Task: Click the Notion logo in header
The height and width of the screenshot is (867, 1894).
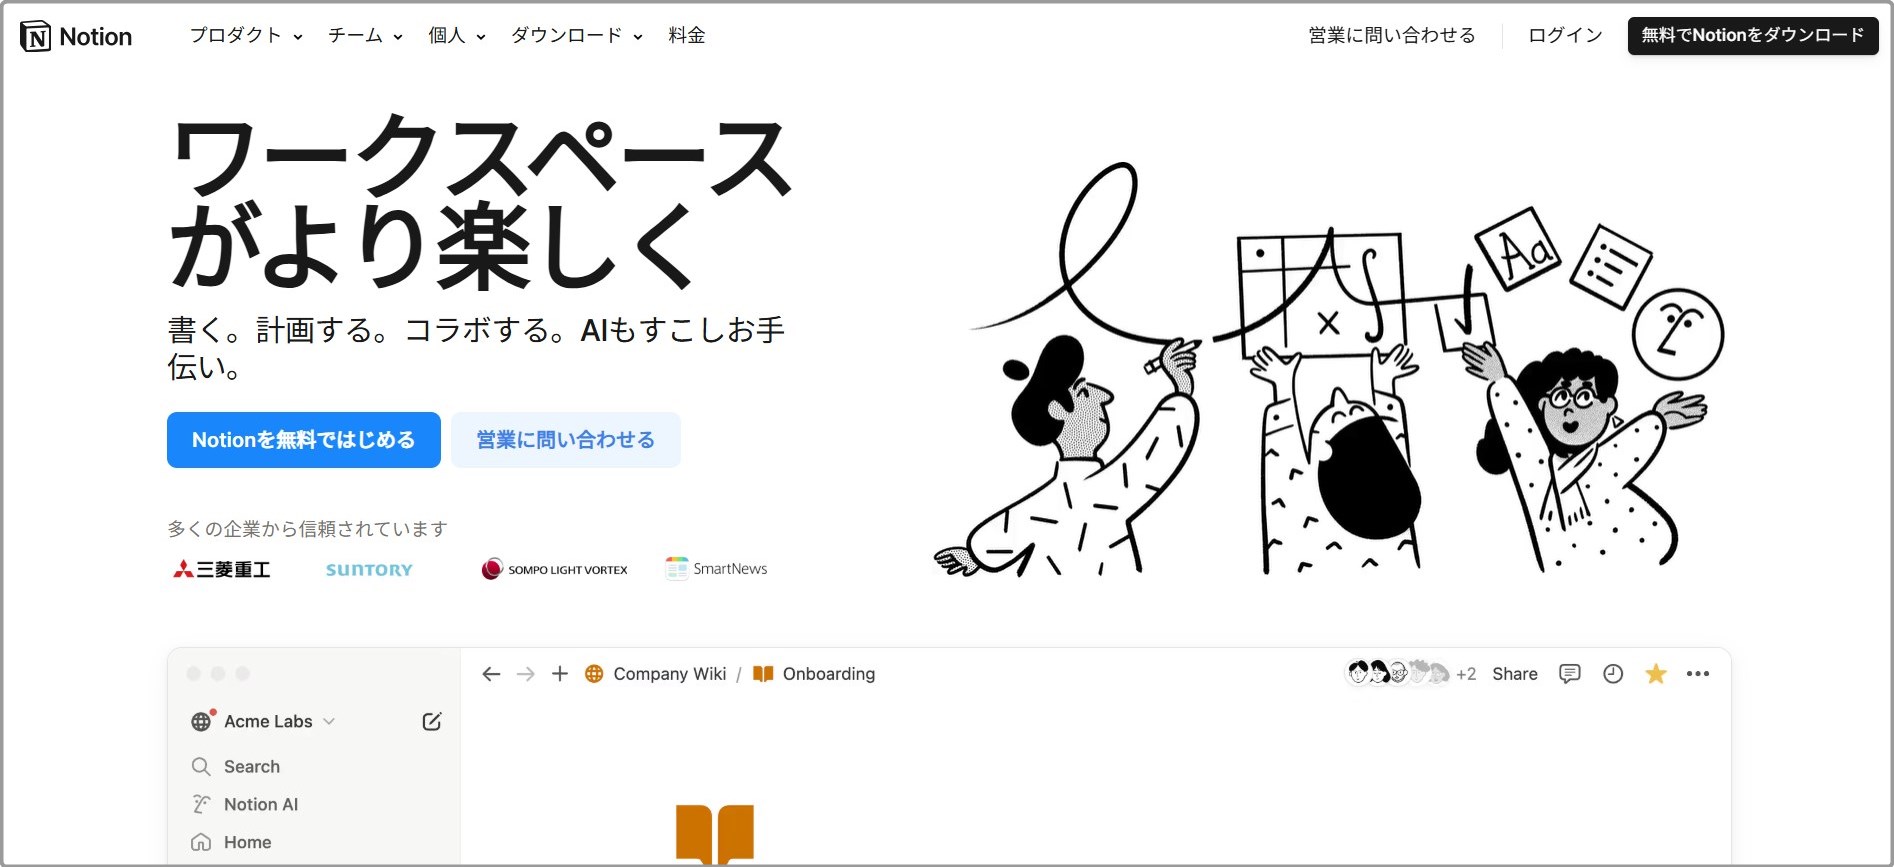Action: (x=76, y=36)
